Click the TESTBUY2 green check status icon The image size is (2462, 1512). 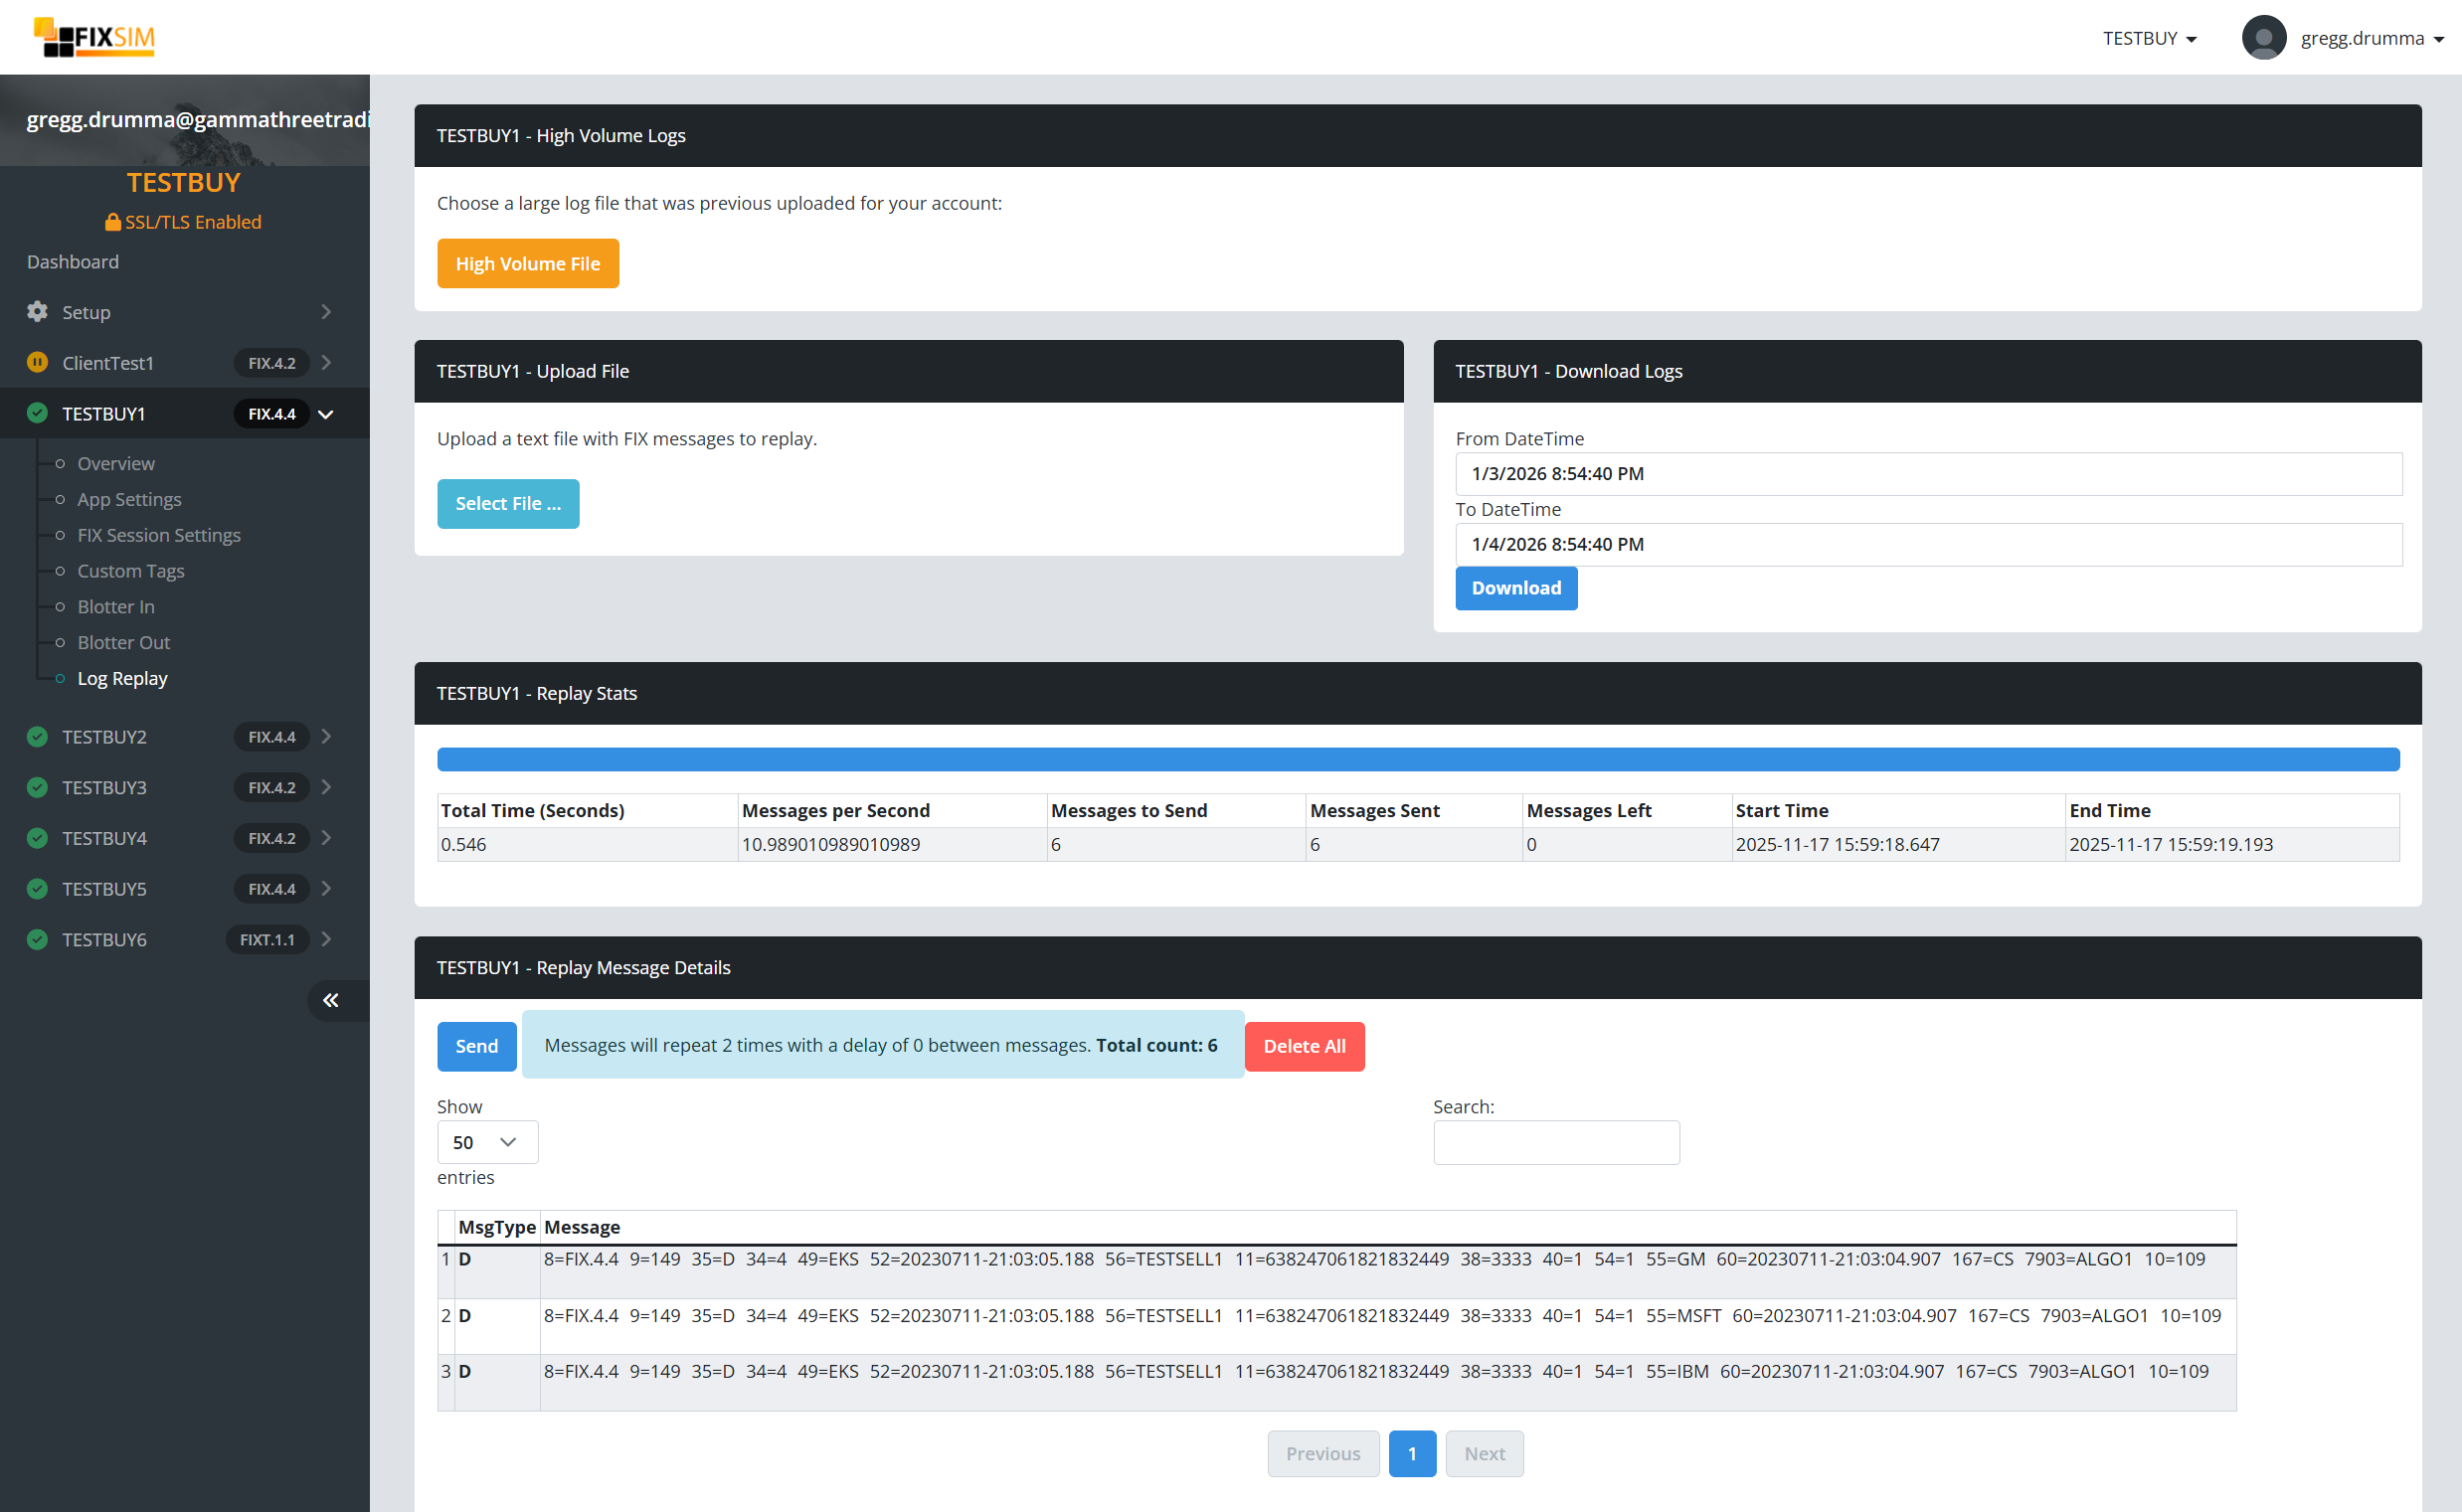37,737
